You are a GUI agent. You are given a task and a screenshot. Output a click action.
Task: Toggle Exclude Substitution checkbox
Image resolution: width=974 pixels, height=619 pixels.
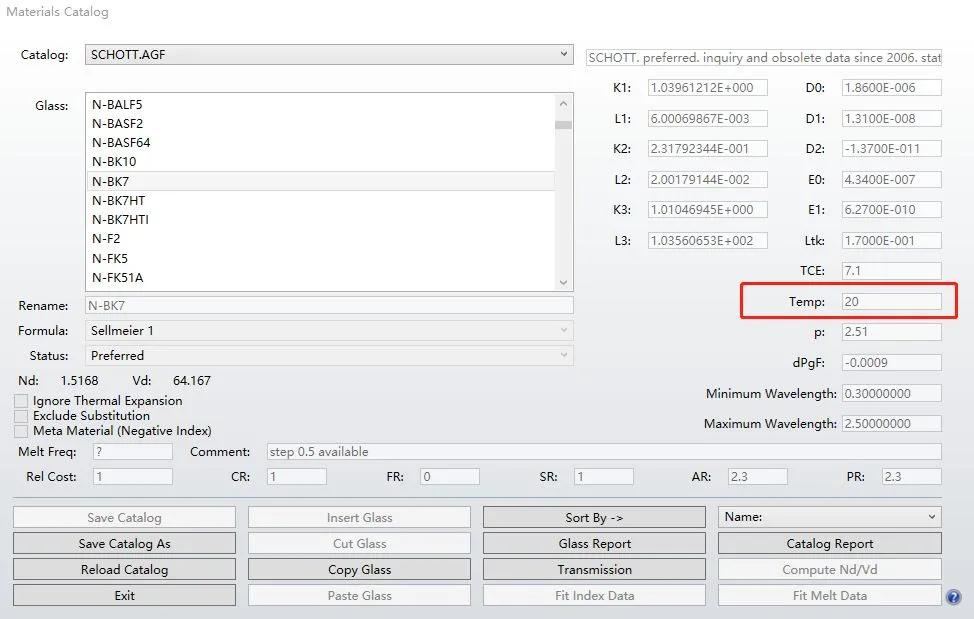coord(22,416)
